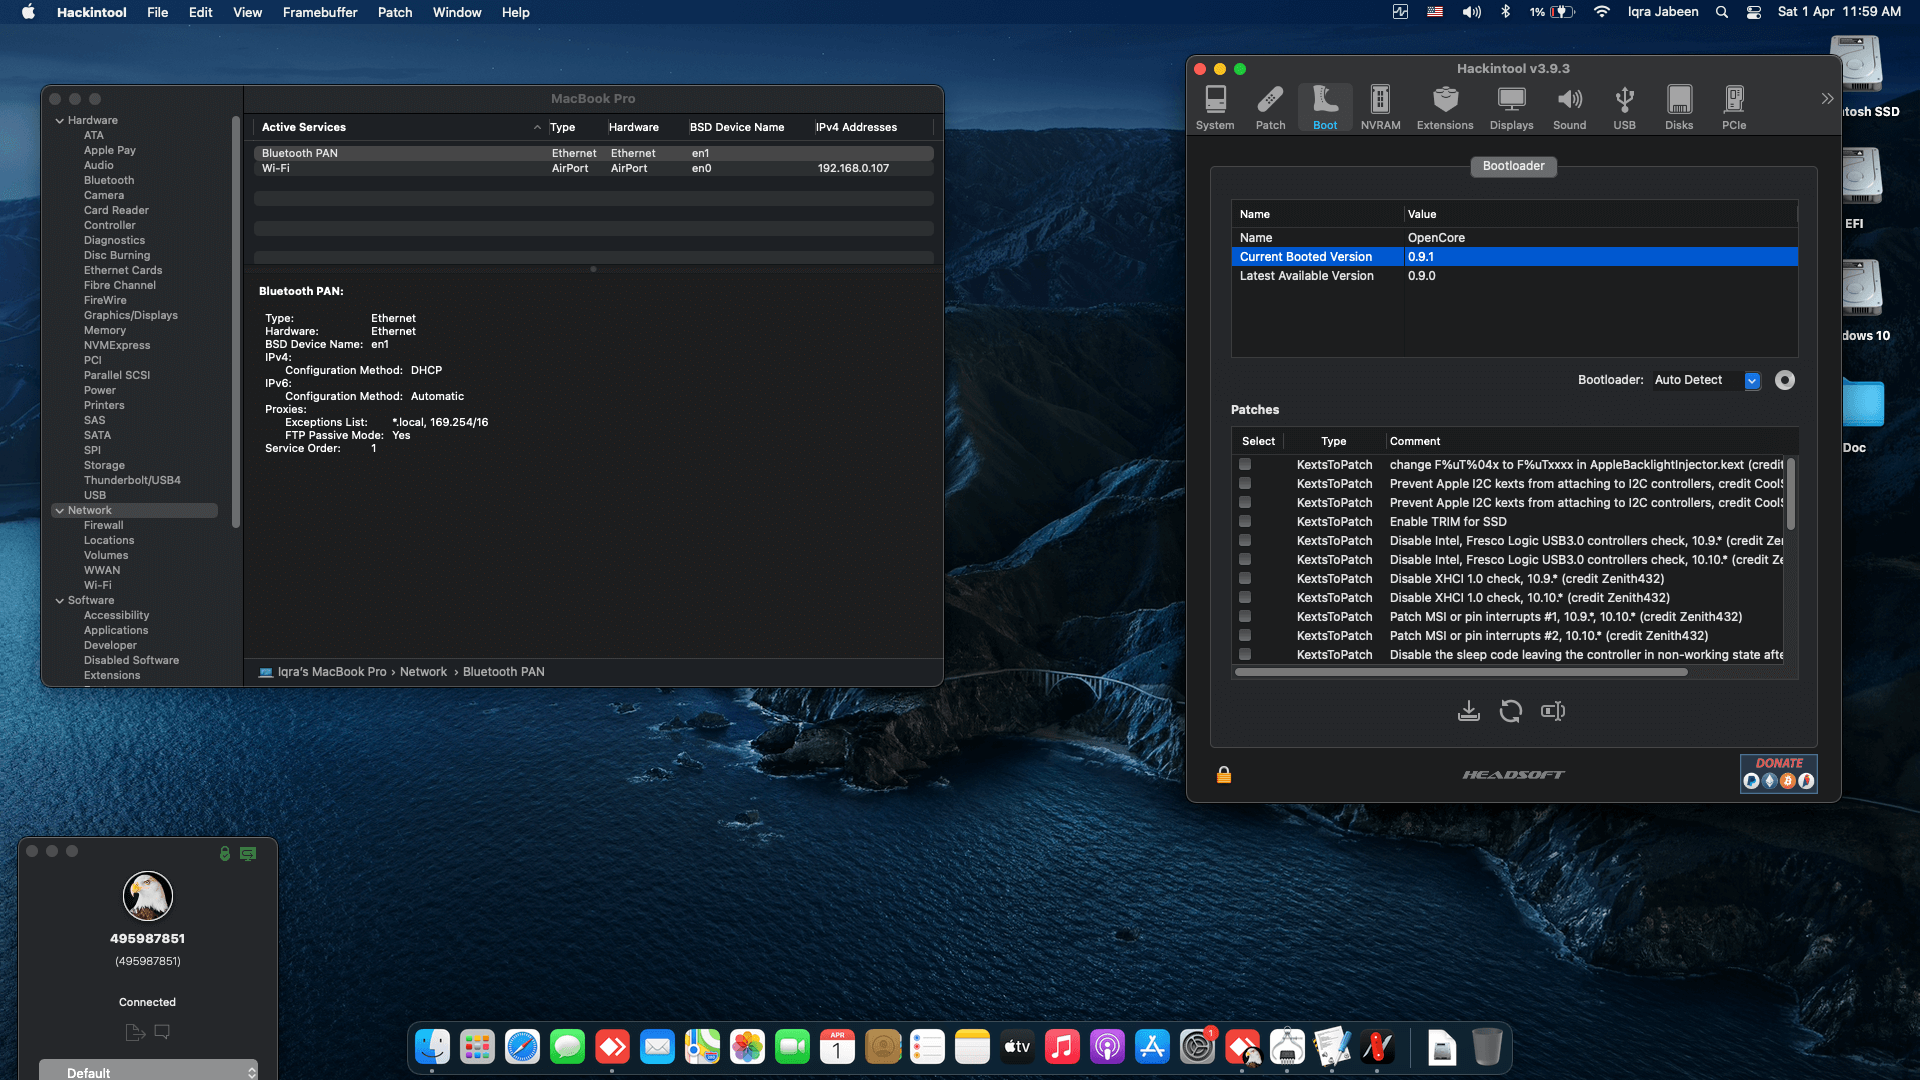Open the Patch menu in menu bar
1920x1080 pixels.
click(x=394, y=12)
